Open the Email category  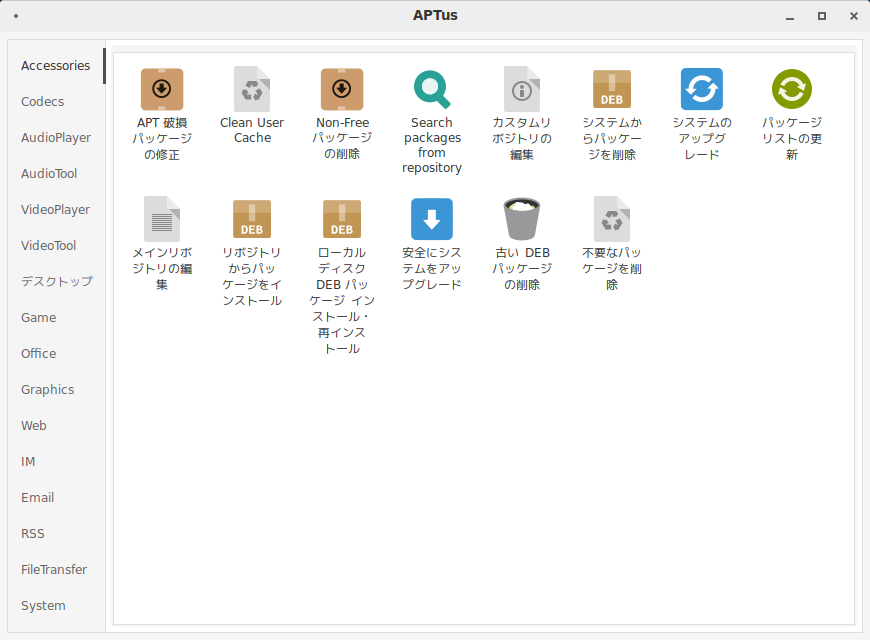tap(55, 498)
